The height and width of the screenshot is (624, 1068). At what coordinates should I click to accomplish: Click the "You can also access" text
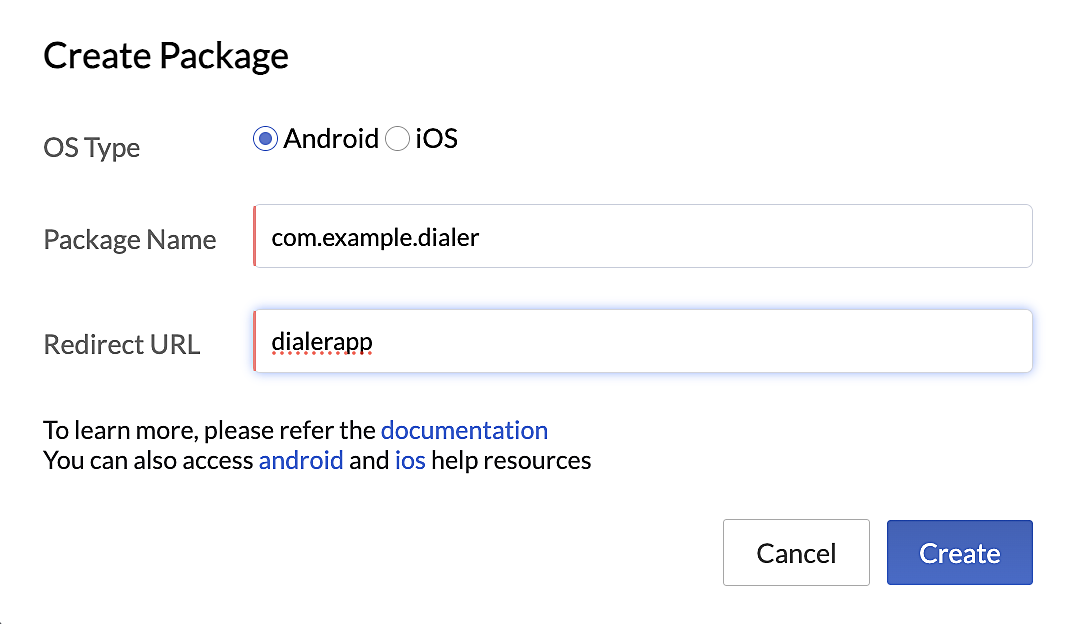click(x=148, y=461)
